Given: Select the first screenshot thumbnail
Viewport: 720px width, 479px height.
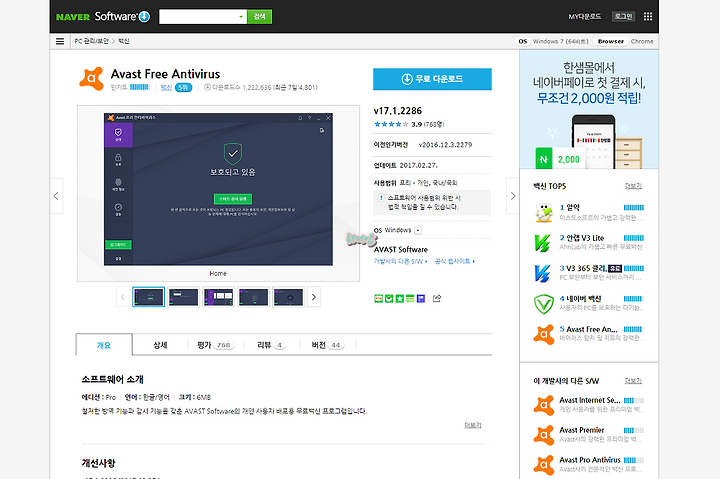Looking at the screenshot, I should point(148,297).
